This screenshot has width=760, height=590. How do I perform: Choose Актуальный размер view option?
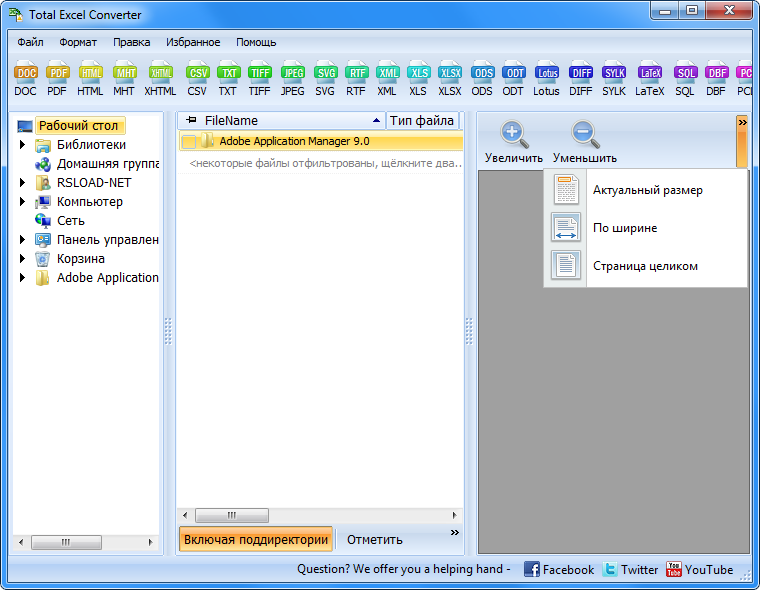tap(645, 190)
